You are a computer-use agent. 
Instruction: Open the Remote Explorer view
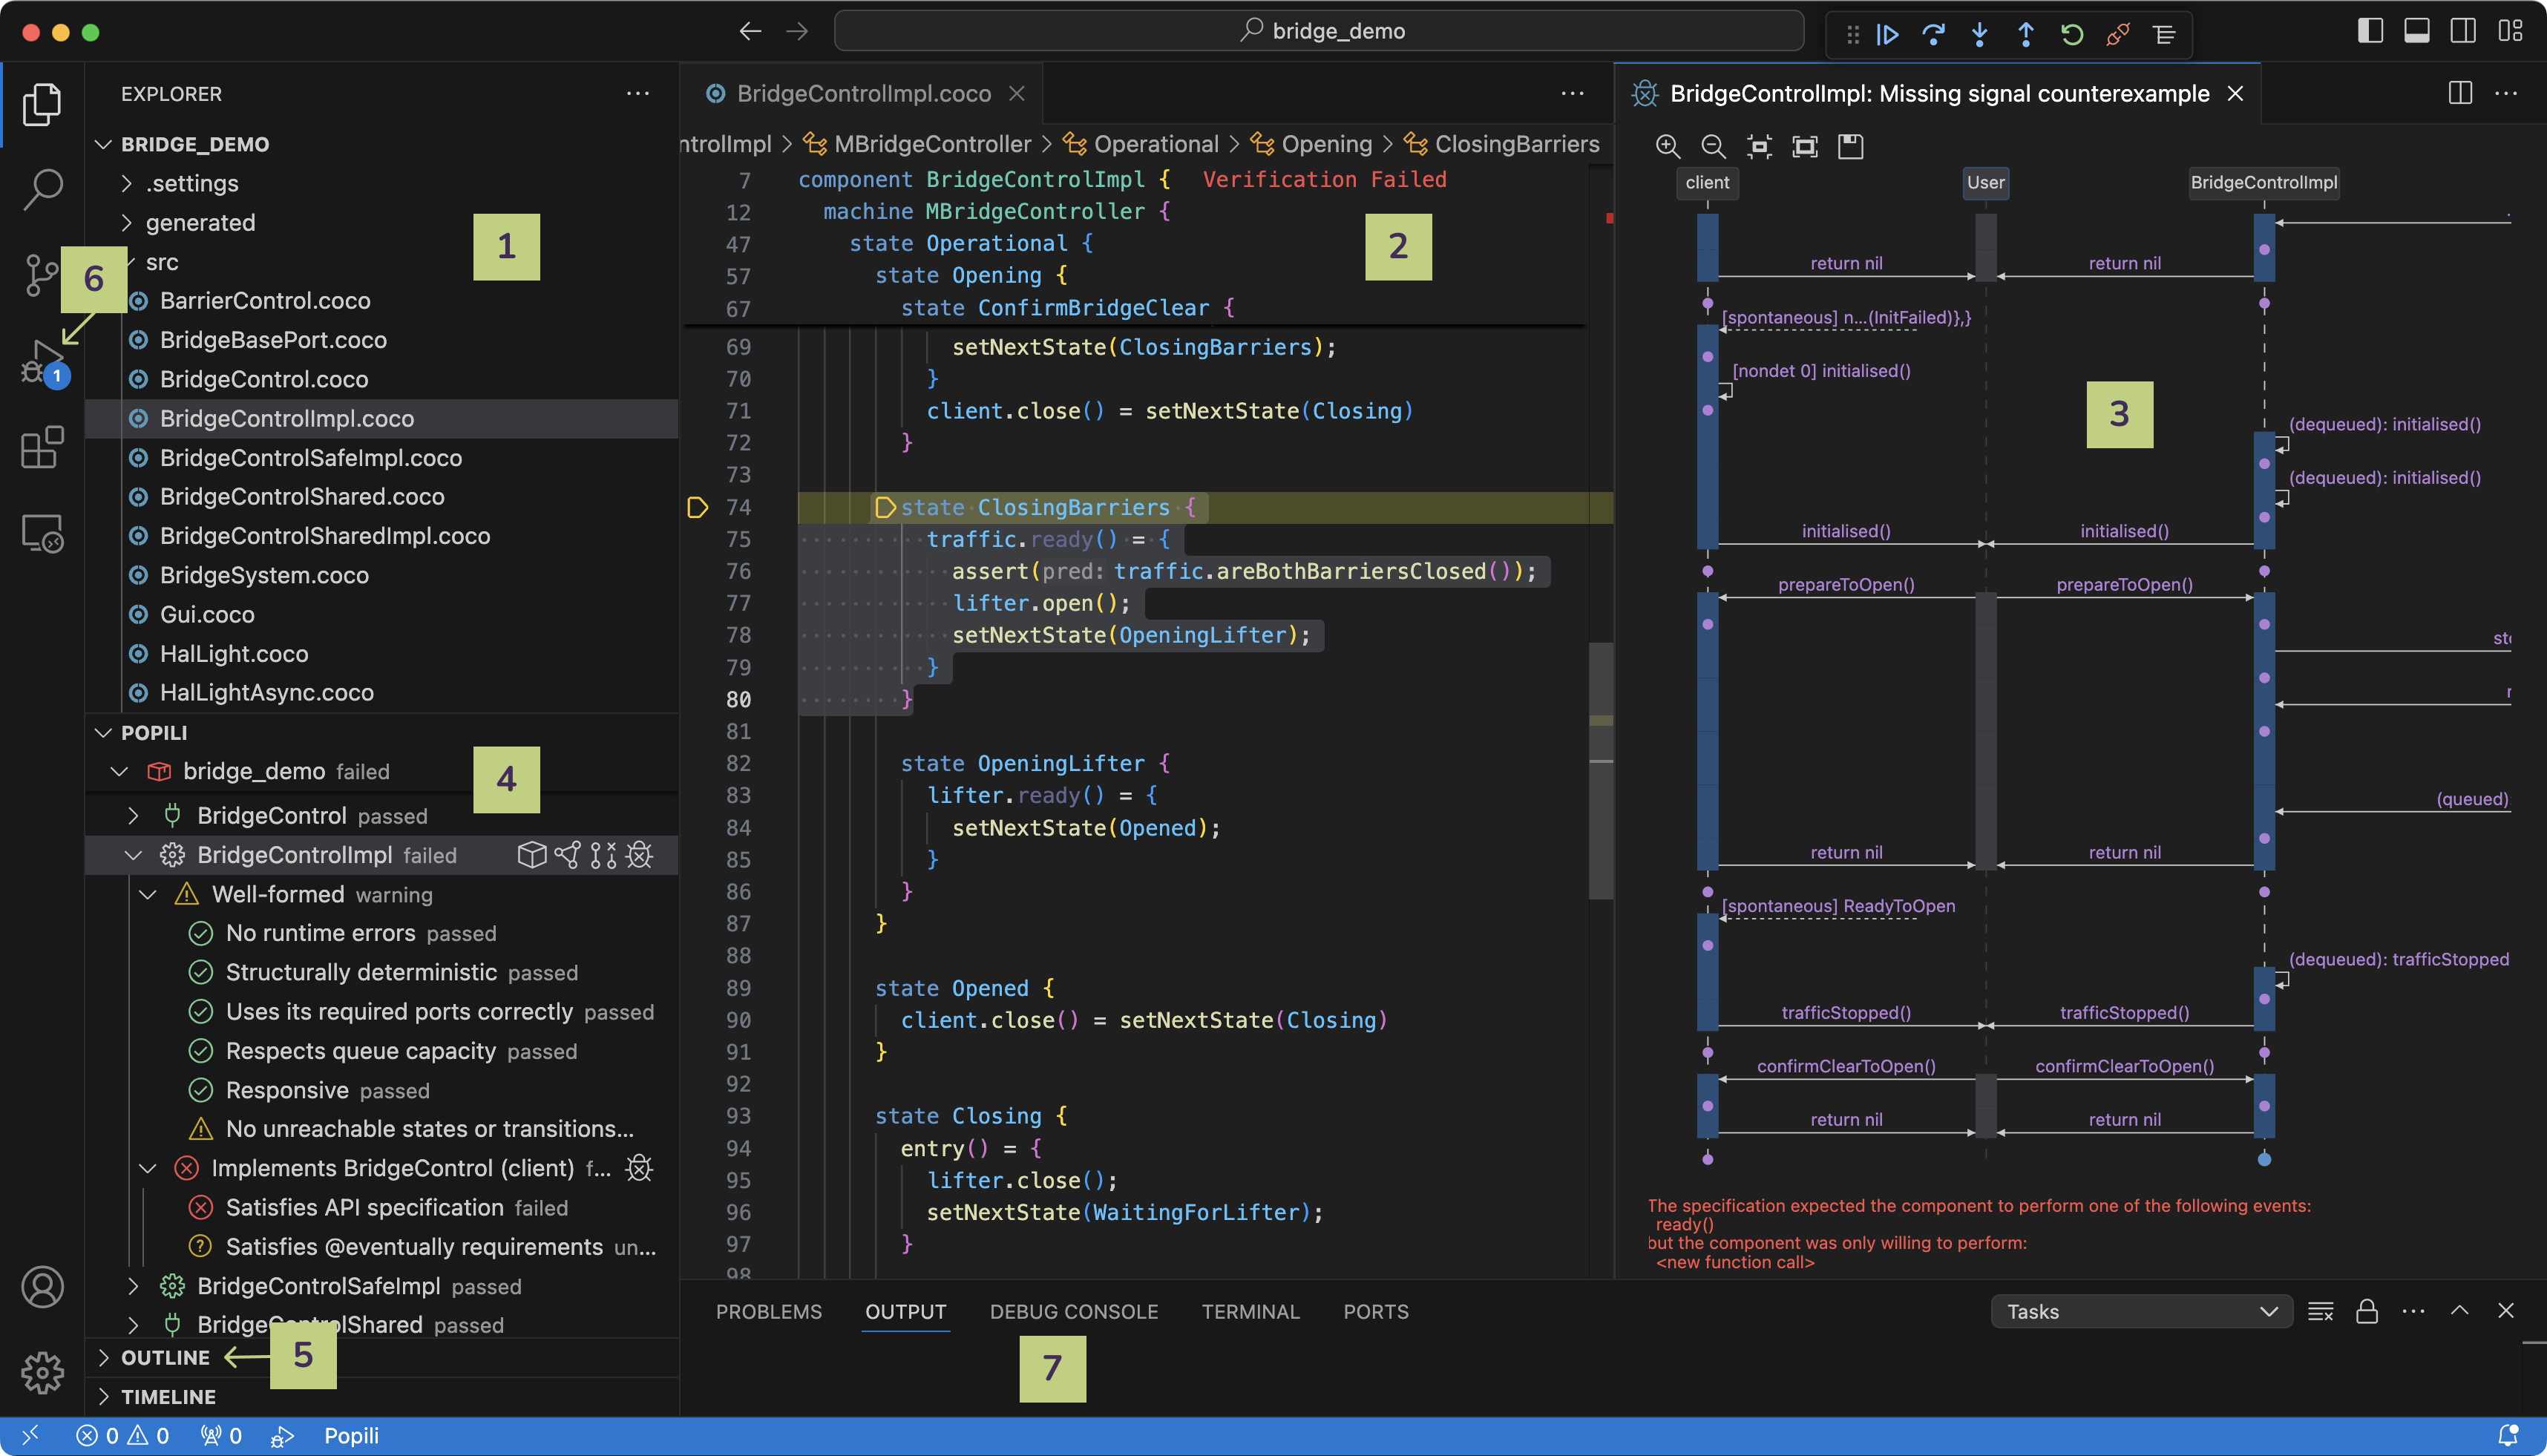coord(42,533)
